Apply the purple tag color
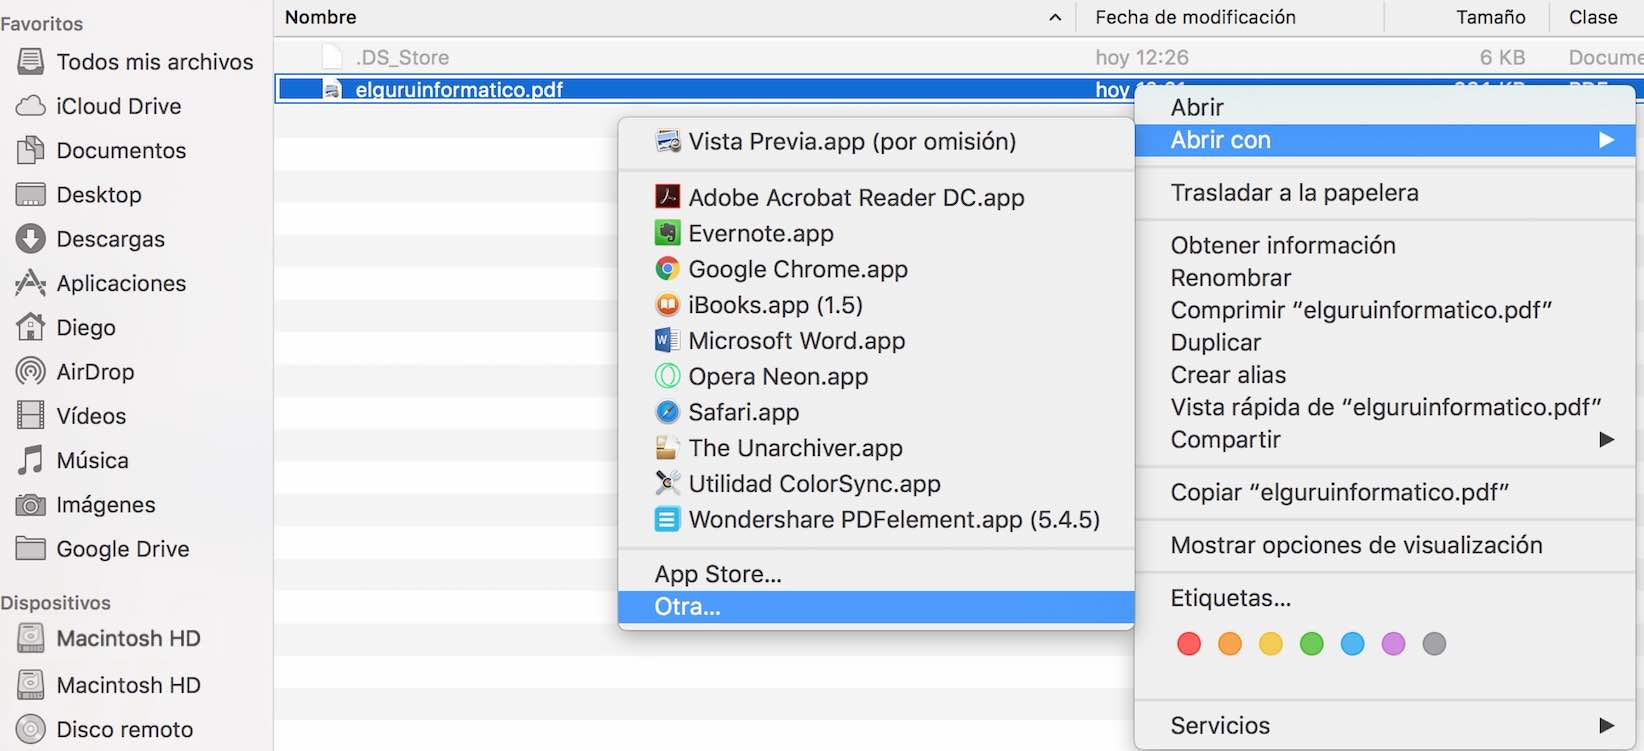Viewport: 1644px width, 751px height. click(1394, 644)
